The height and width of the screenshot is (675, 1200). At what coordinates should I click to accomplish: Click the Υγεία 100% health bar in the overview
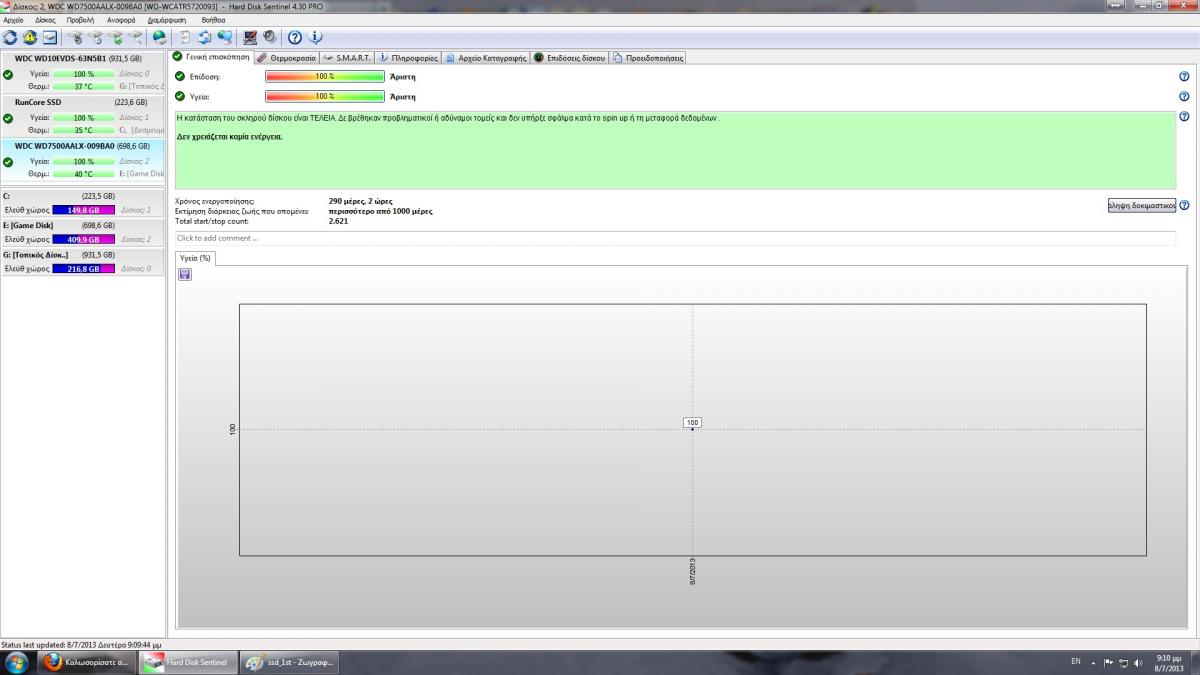325,96
